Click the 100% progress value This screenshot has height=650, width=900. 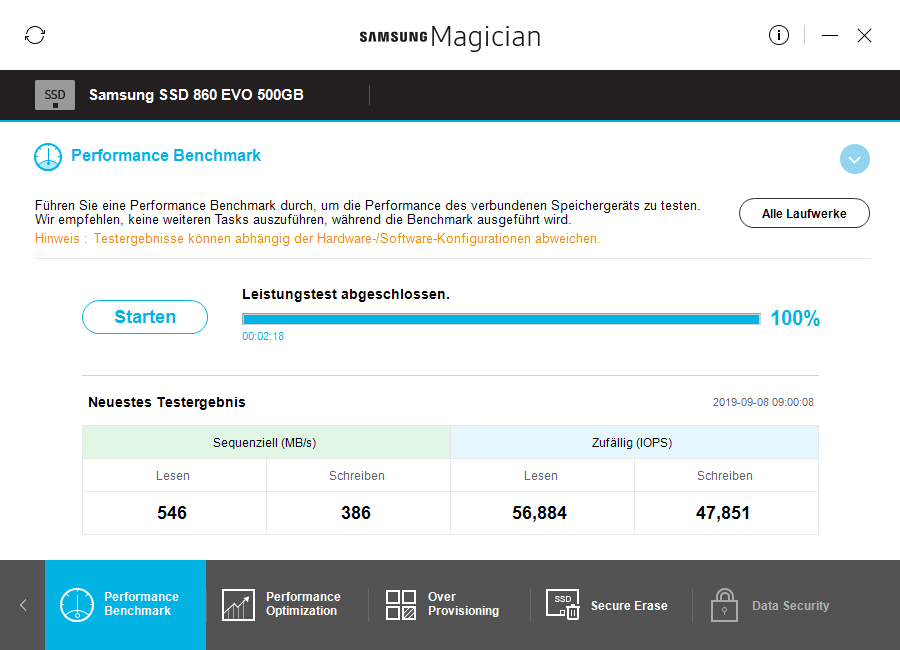pos(795,318)
